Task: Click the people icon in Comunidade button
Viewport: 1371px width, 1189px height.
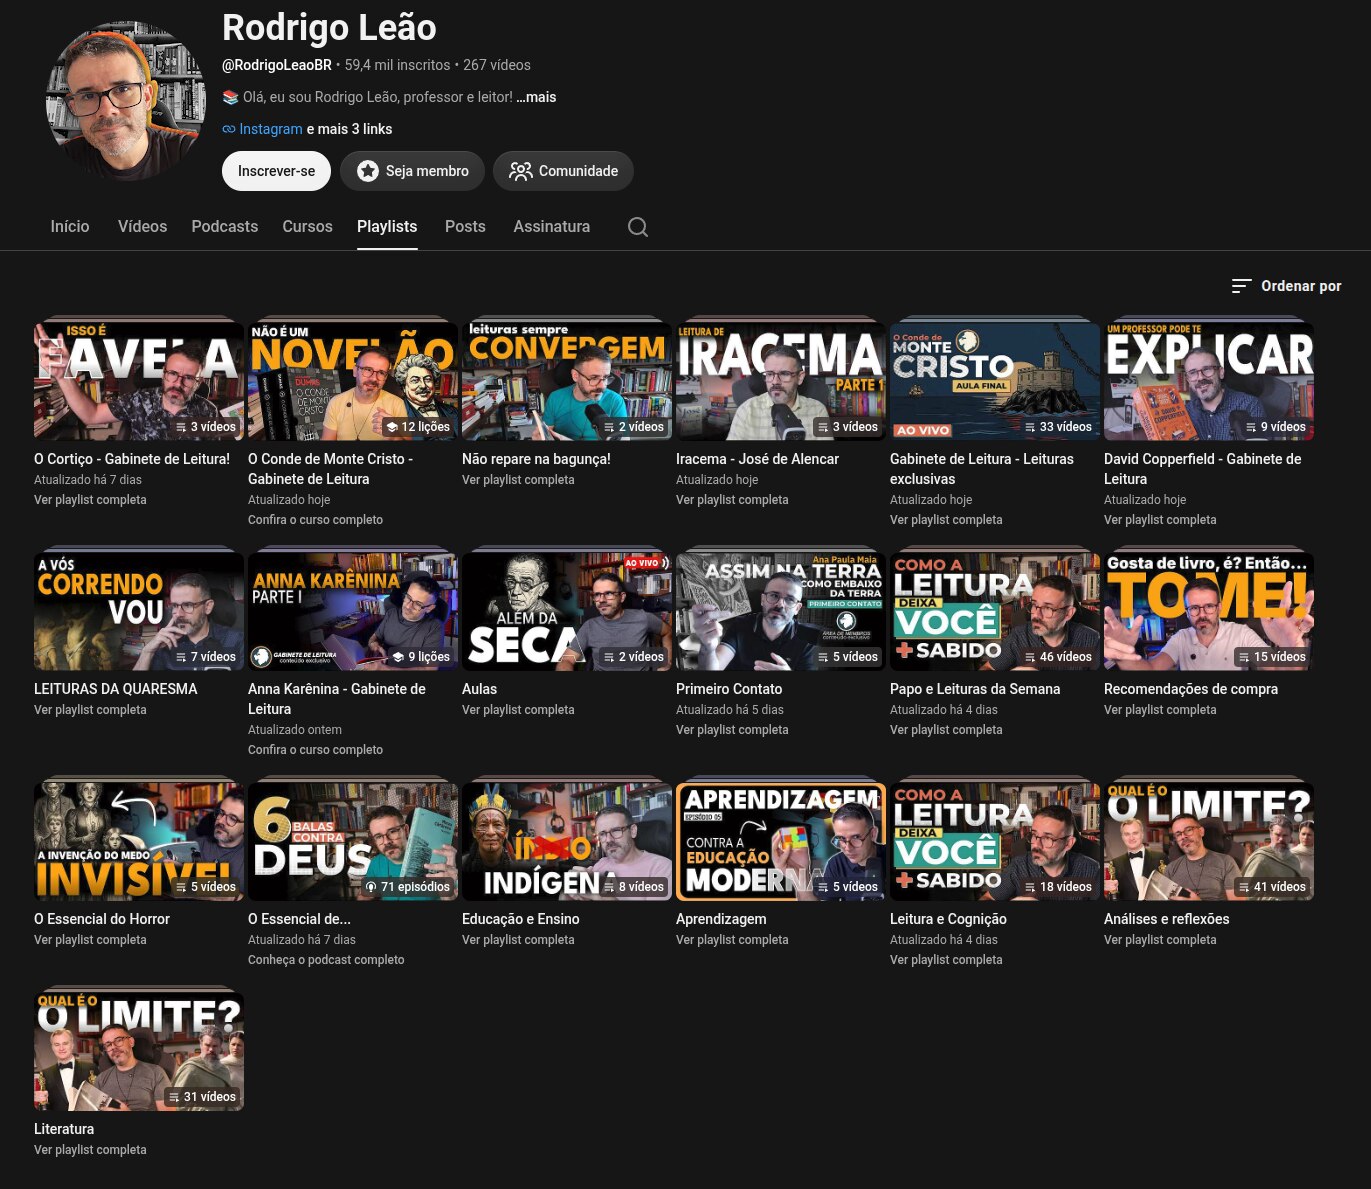Action: pyautogui.click(x=521, y=171)
